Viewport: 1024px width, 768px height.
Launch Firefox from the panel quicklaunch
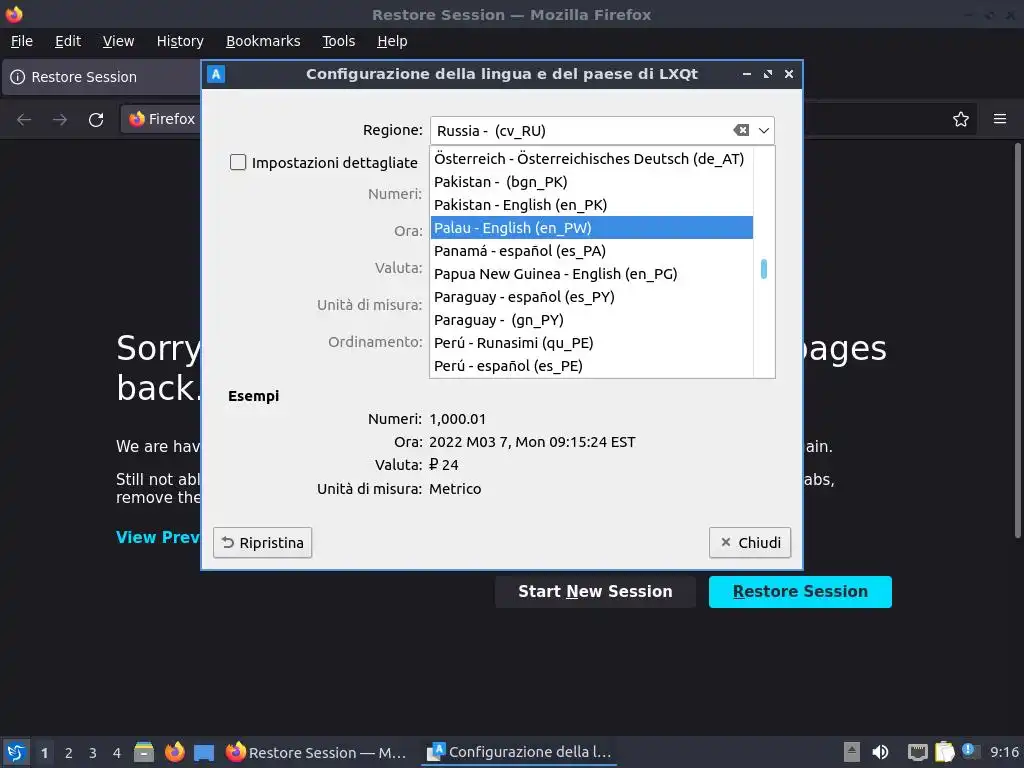pos(174,752)
